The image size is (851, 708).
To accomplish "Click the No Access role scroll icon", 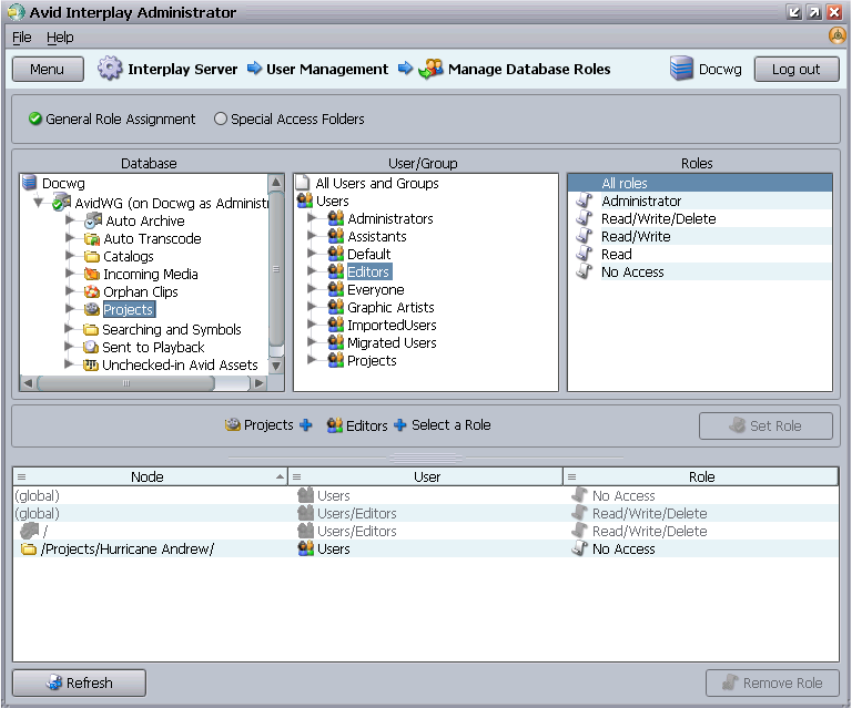I will 584,271.
